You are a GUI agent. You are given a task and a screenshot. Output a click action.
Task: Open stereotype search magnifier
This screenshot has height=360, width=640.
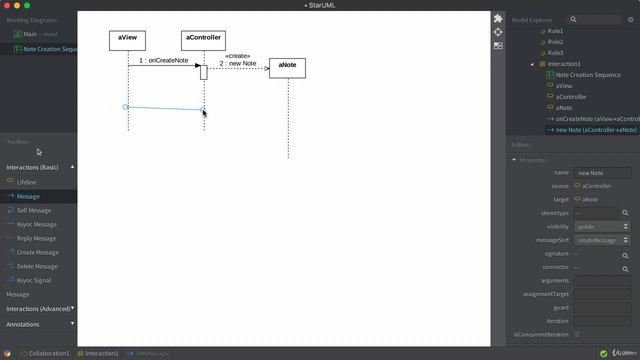point(625,213)
